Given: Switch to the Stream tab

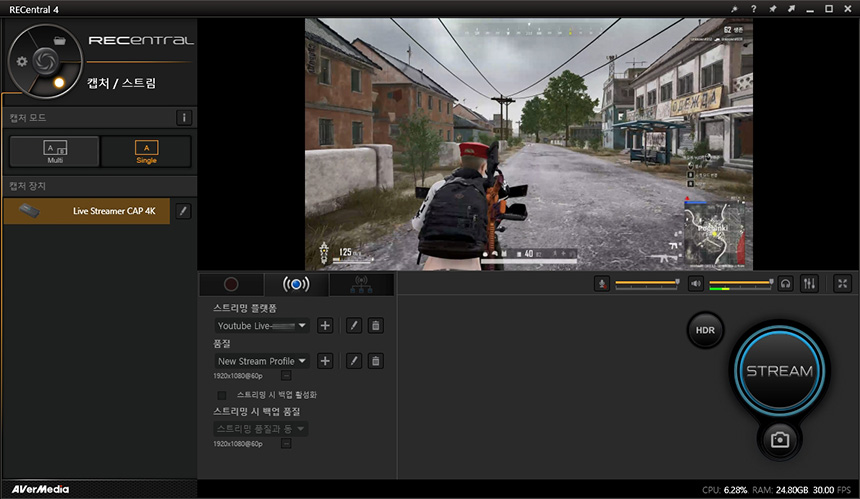Looking at the screenshot, I should tap(296, 284).
